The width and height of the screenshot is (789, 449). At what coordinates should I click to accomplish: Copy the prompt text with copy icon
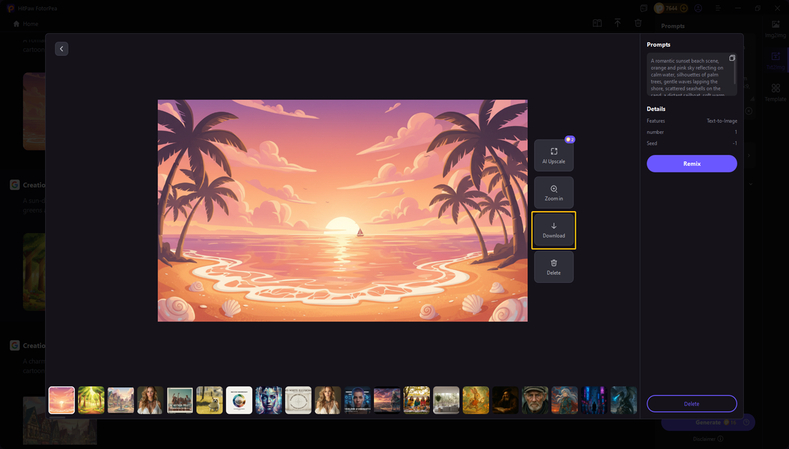pyautogui.click(x=732, y=58)
